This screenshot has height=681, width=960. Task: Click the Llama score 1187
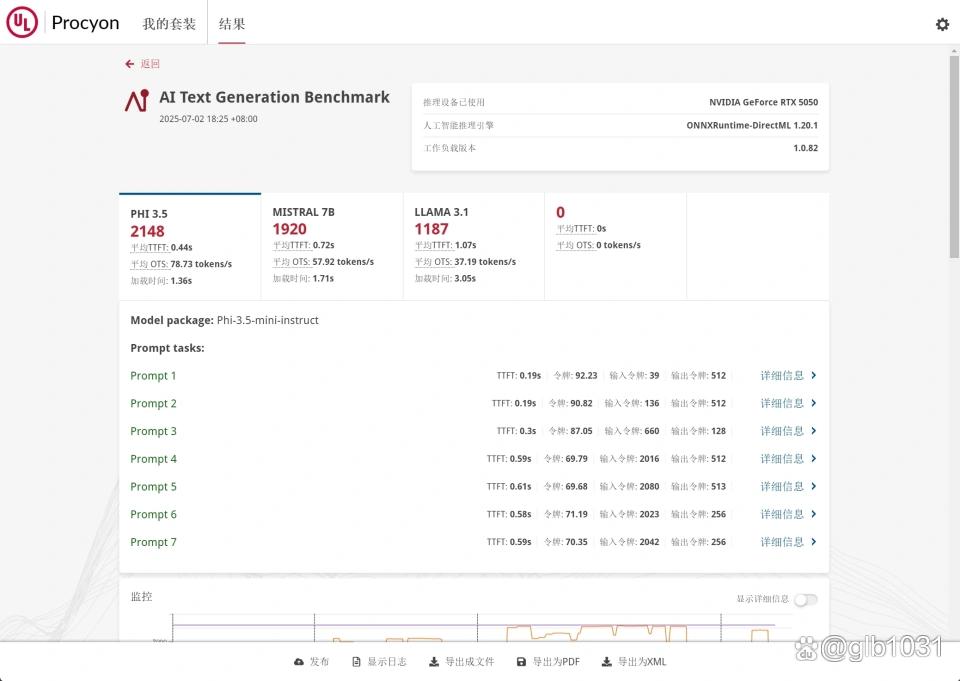tap(432, 229)
